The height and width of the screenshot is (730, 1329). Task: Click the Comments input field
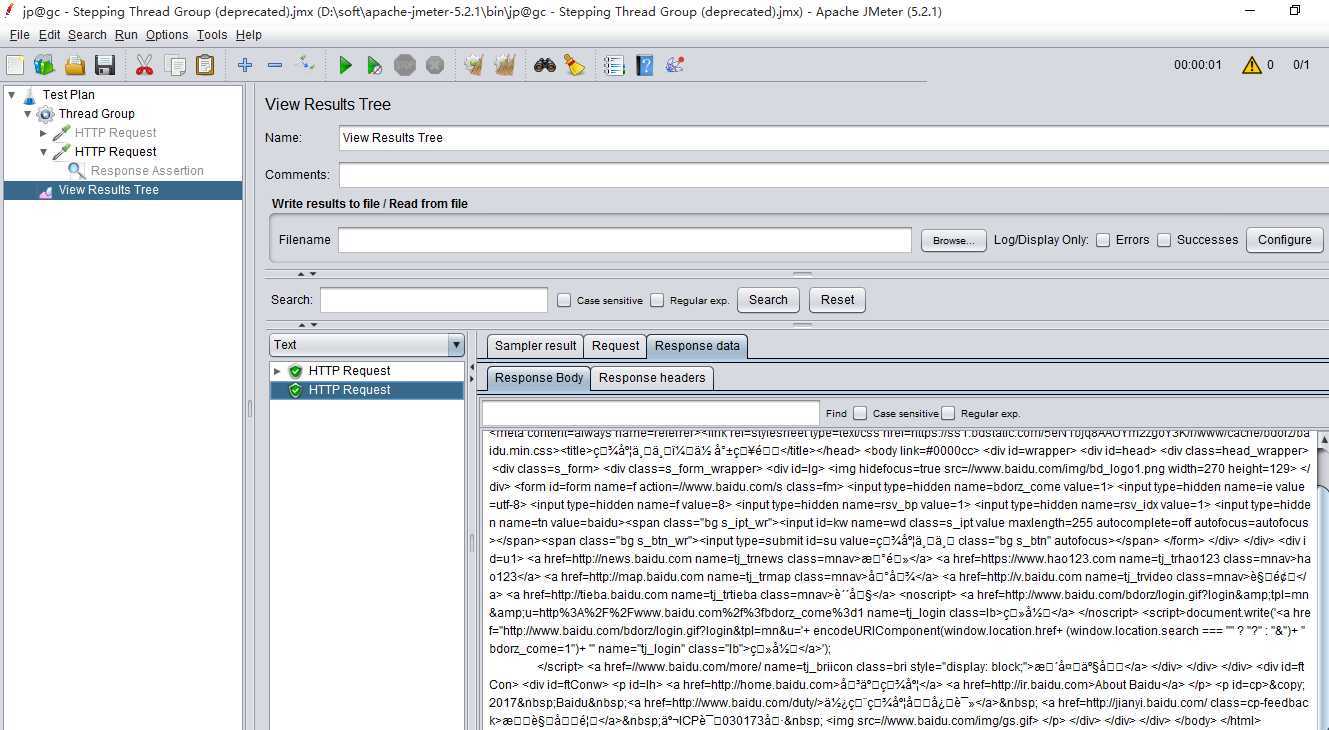click(x=834, y=175)
